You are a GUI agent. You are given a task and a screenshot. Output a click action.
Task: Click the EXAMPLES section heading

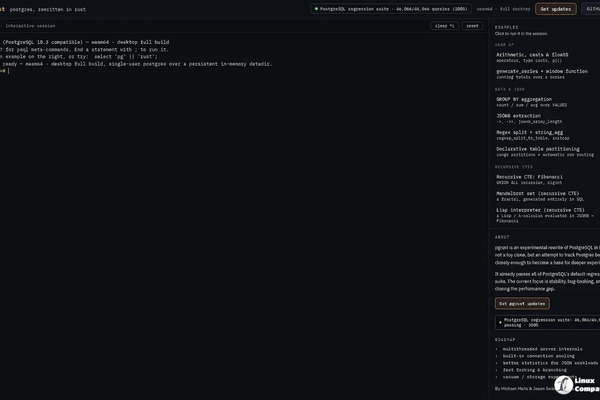tap(506, 27)
